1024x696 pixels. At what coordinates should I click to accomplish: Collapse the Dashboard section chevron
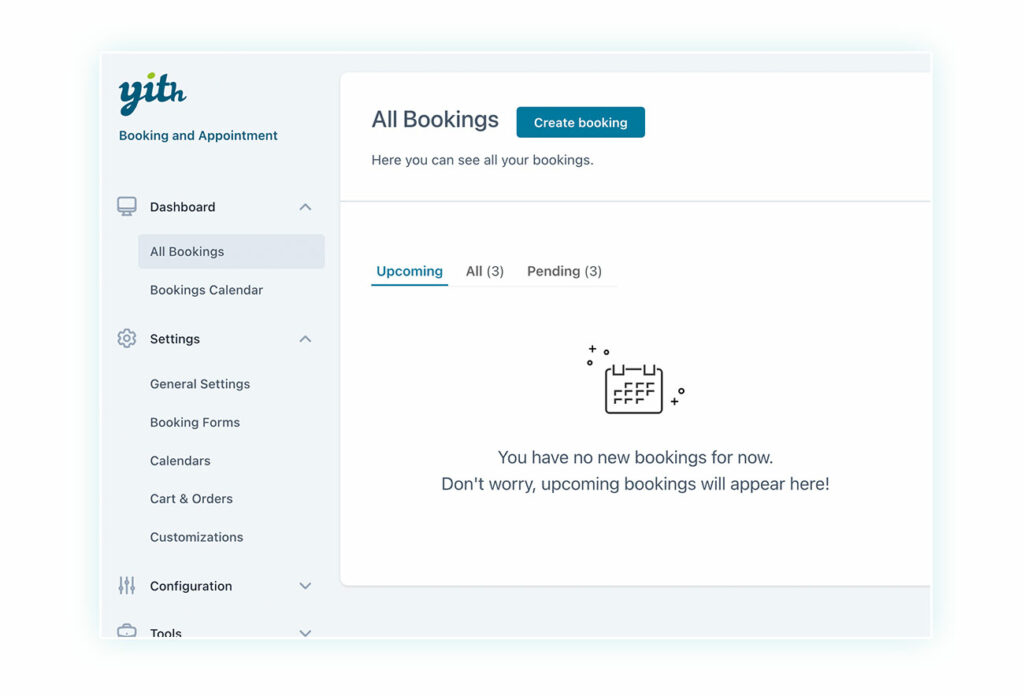305,207
